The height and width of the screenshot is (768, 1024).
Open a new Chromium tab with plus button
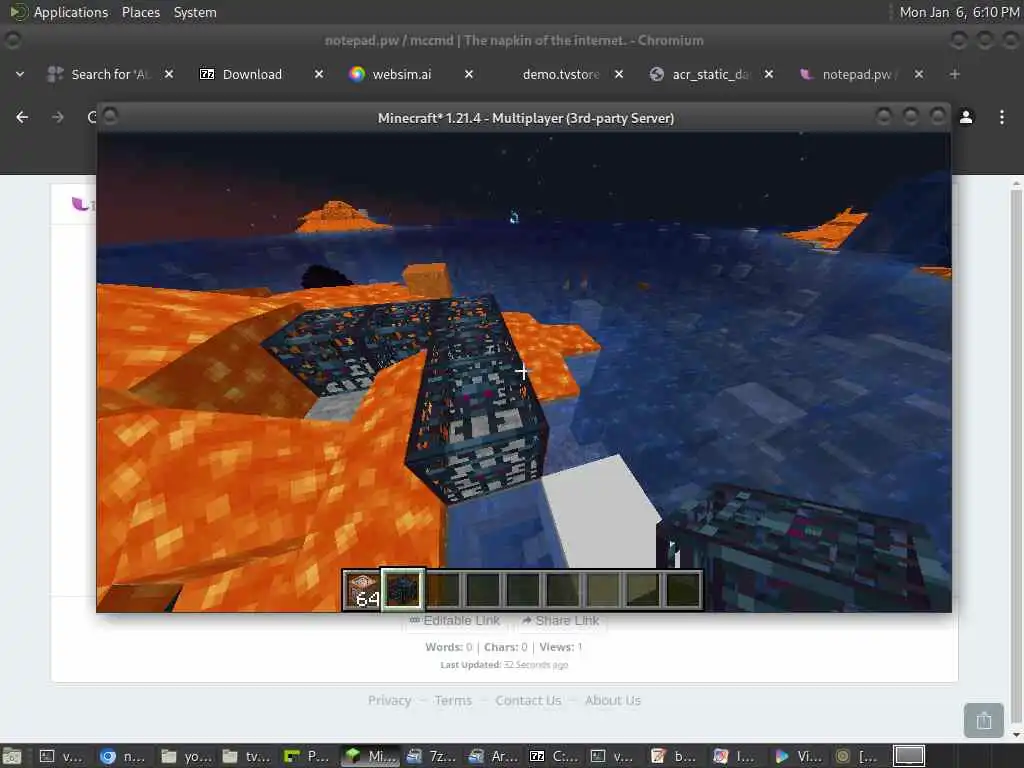[954, 74]
